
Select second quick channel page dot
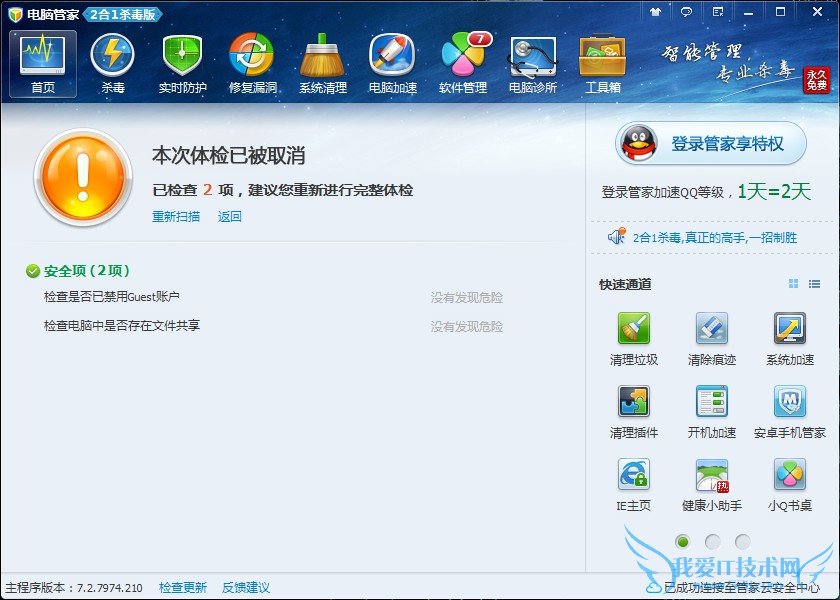[712, 542]
